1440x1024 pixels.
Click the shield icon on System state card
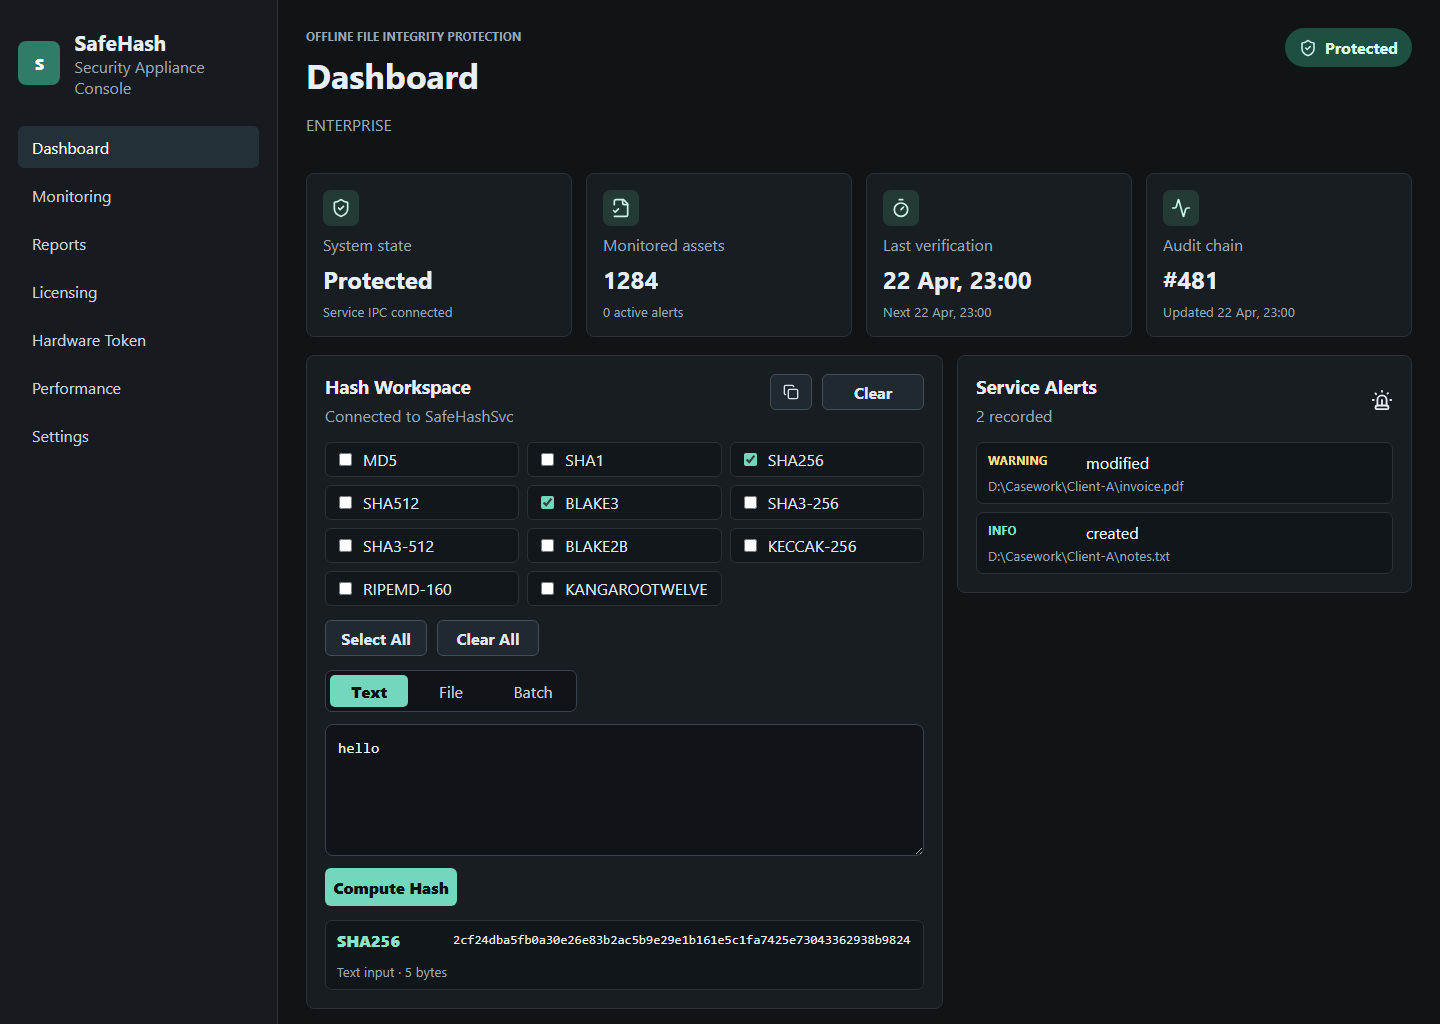341,208
